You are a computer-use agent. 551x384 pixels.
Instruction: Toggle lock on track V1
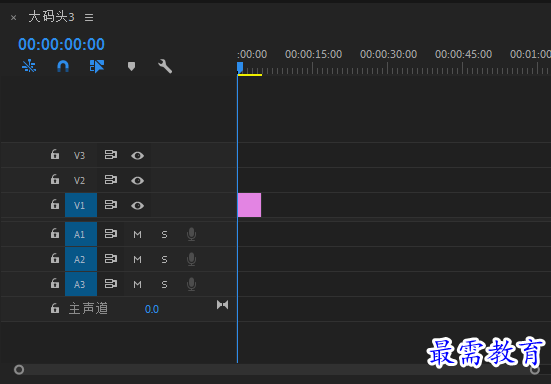(55, 204)
